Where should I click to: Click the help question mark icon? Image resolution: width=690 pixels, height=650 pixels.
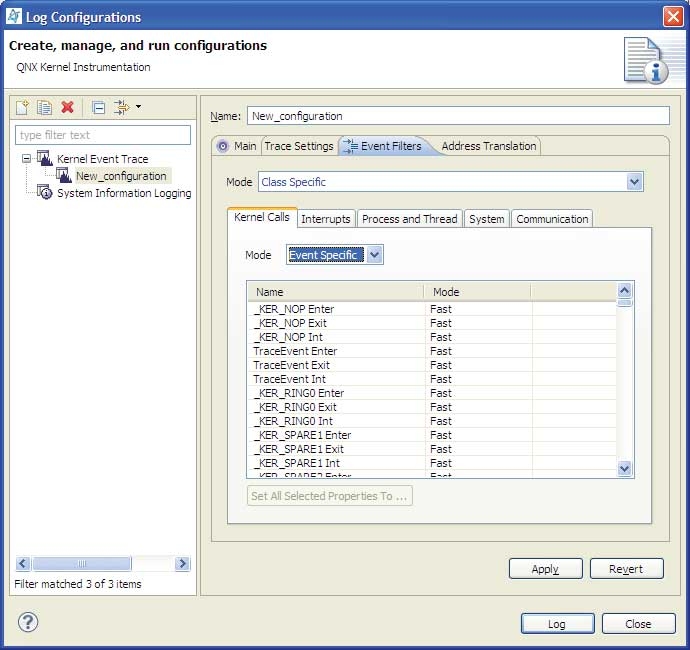[x=28, y=623]
